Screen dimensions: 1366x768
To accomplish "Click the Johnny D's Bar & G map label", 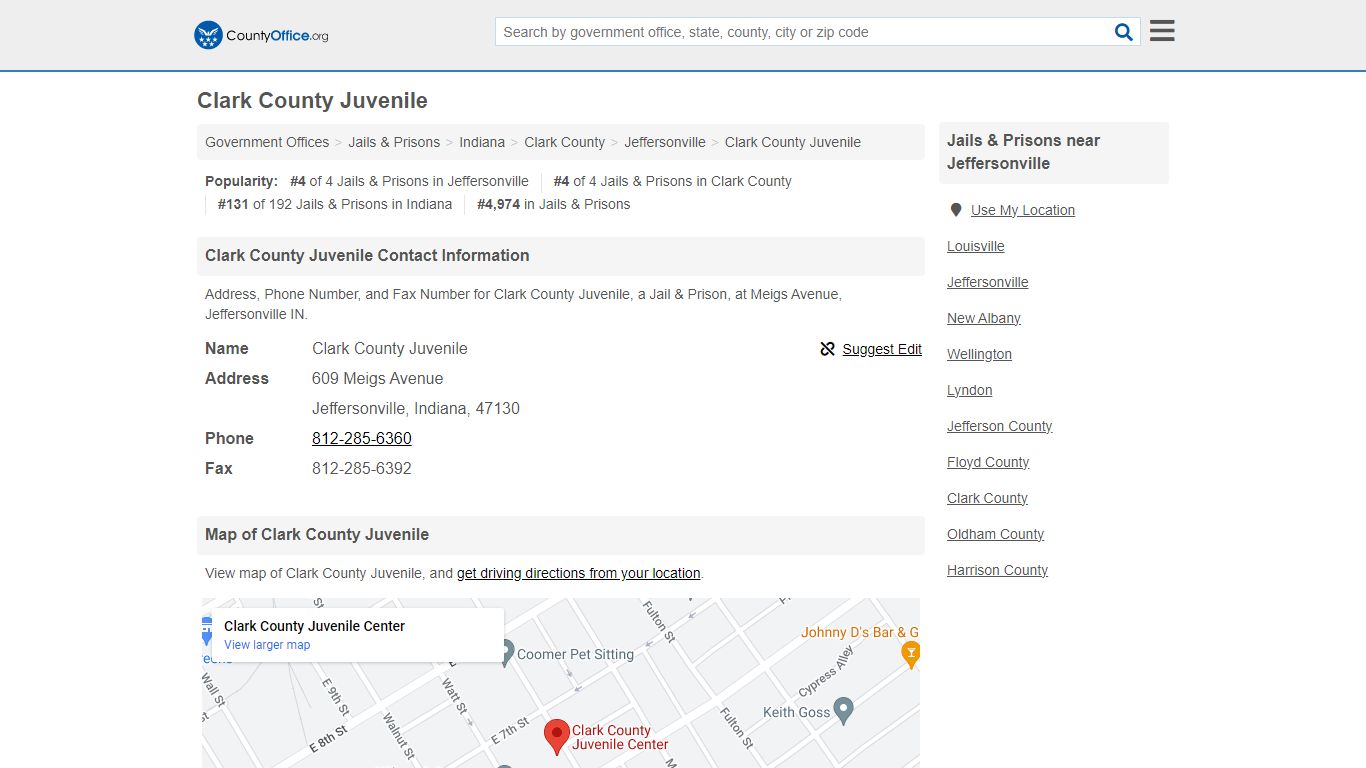I will click(x=860, y=632).
